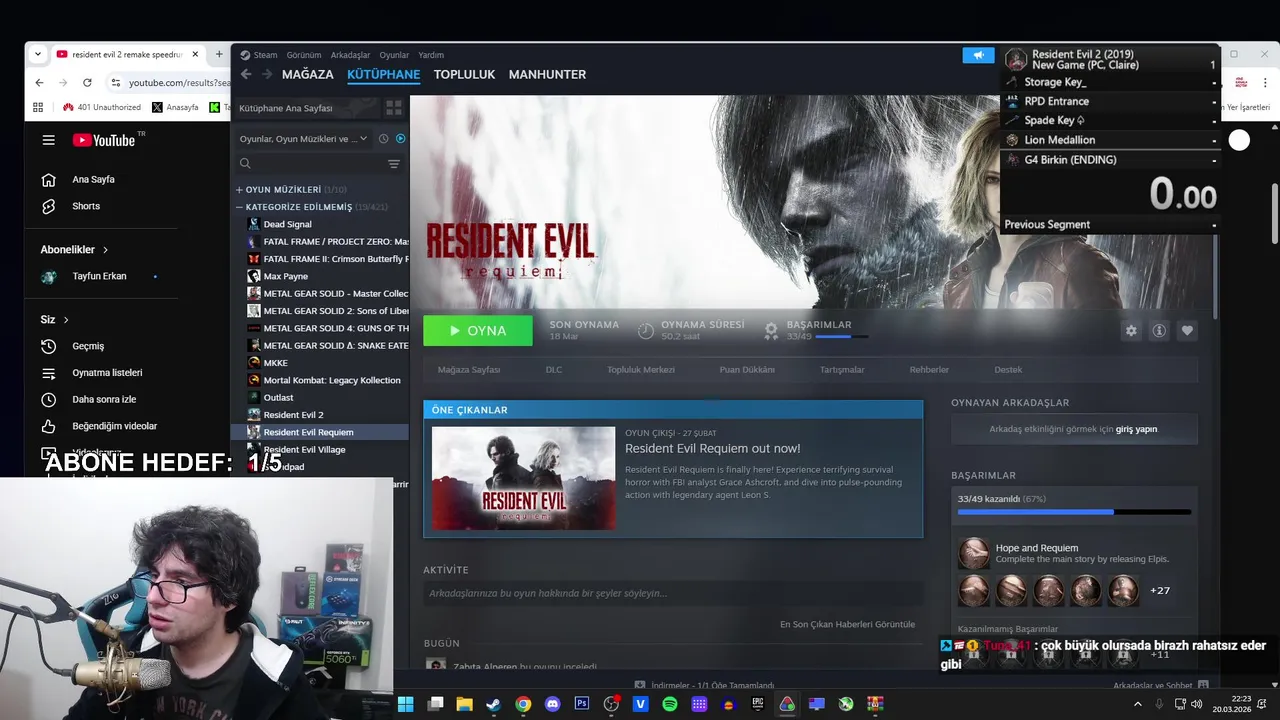Click the +27 more achievements indicator
The image size is (1280, 720).
click(1160, 591)
